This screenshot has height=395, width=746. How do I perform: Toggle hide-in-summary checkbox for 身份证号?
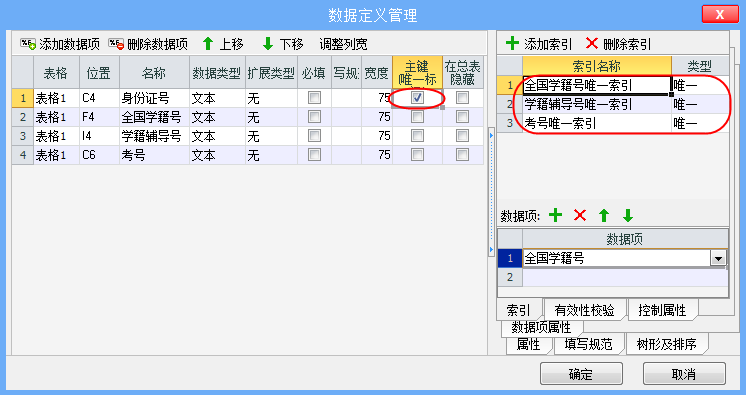click(462, 98)
